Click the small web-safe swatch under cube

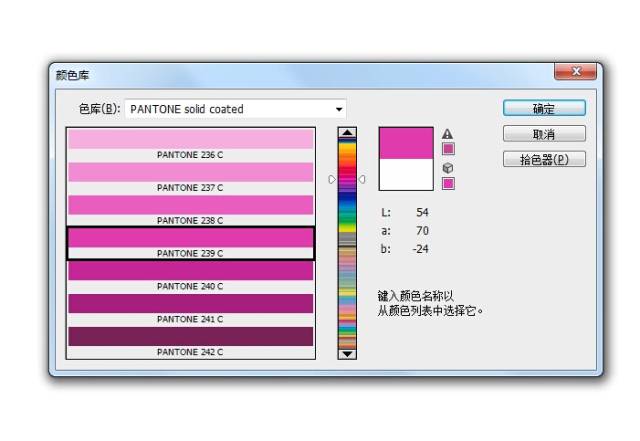coord(448,183)
